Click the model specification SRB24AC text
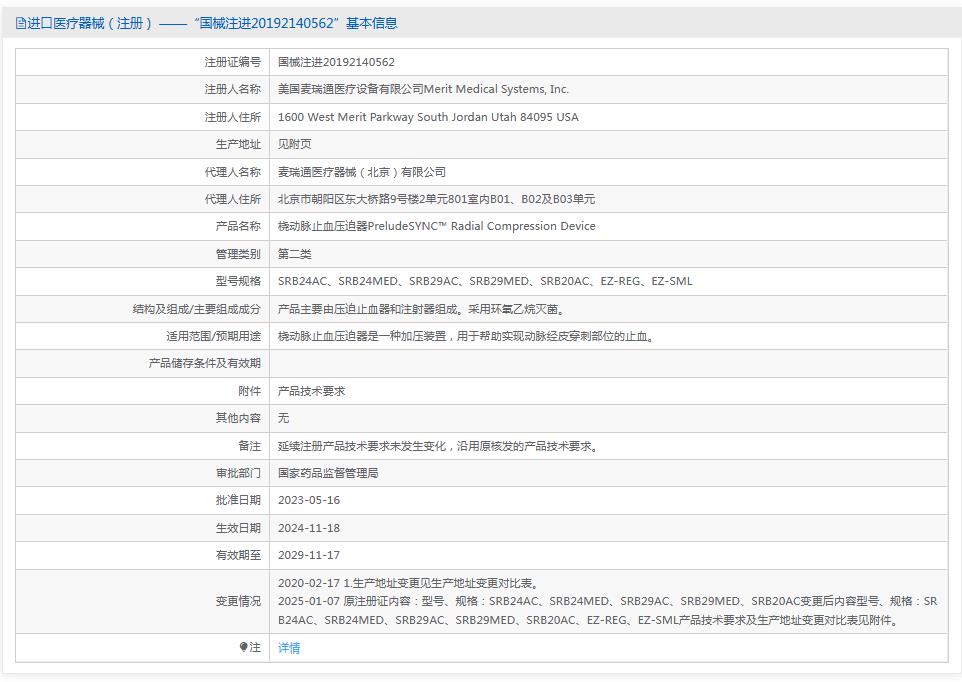Image resolution: width=962 pixels, height=682 pixels. click(301, 281)
